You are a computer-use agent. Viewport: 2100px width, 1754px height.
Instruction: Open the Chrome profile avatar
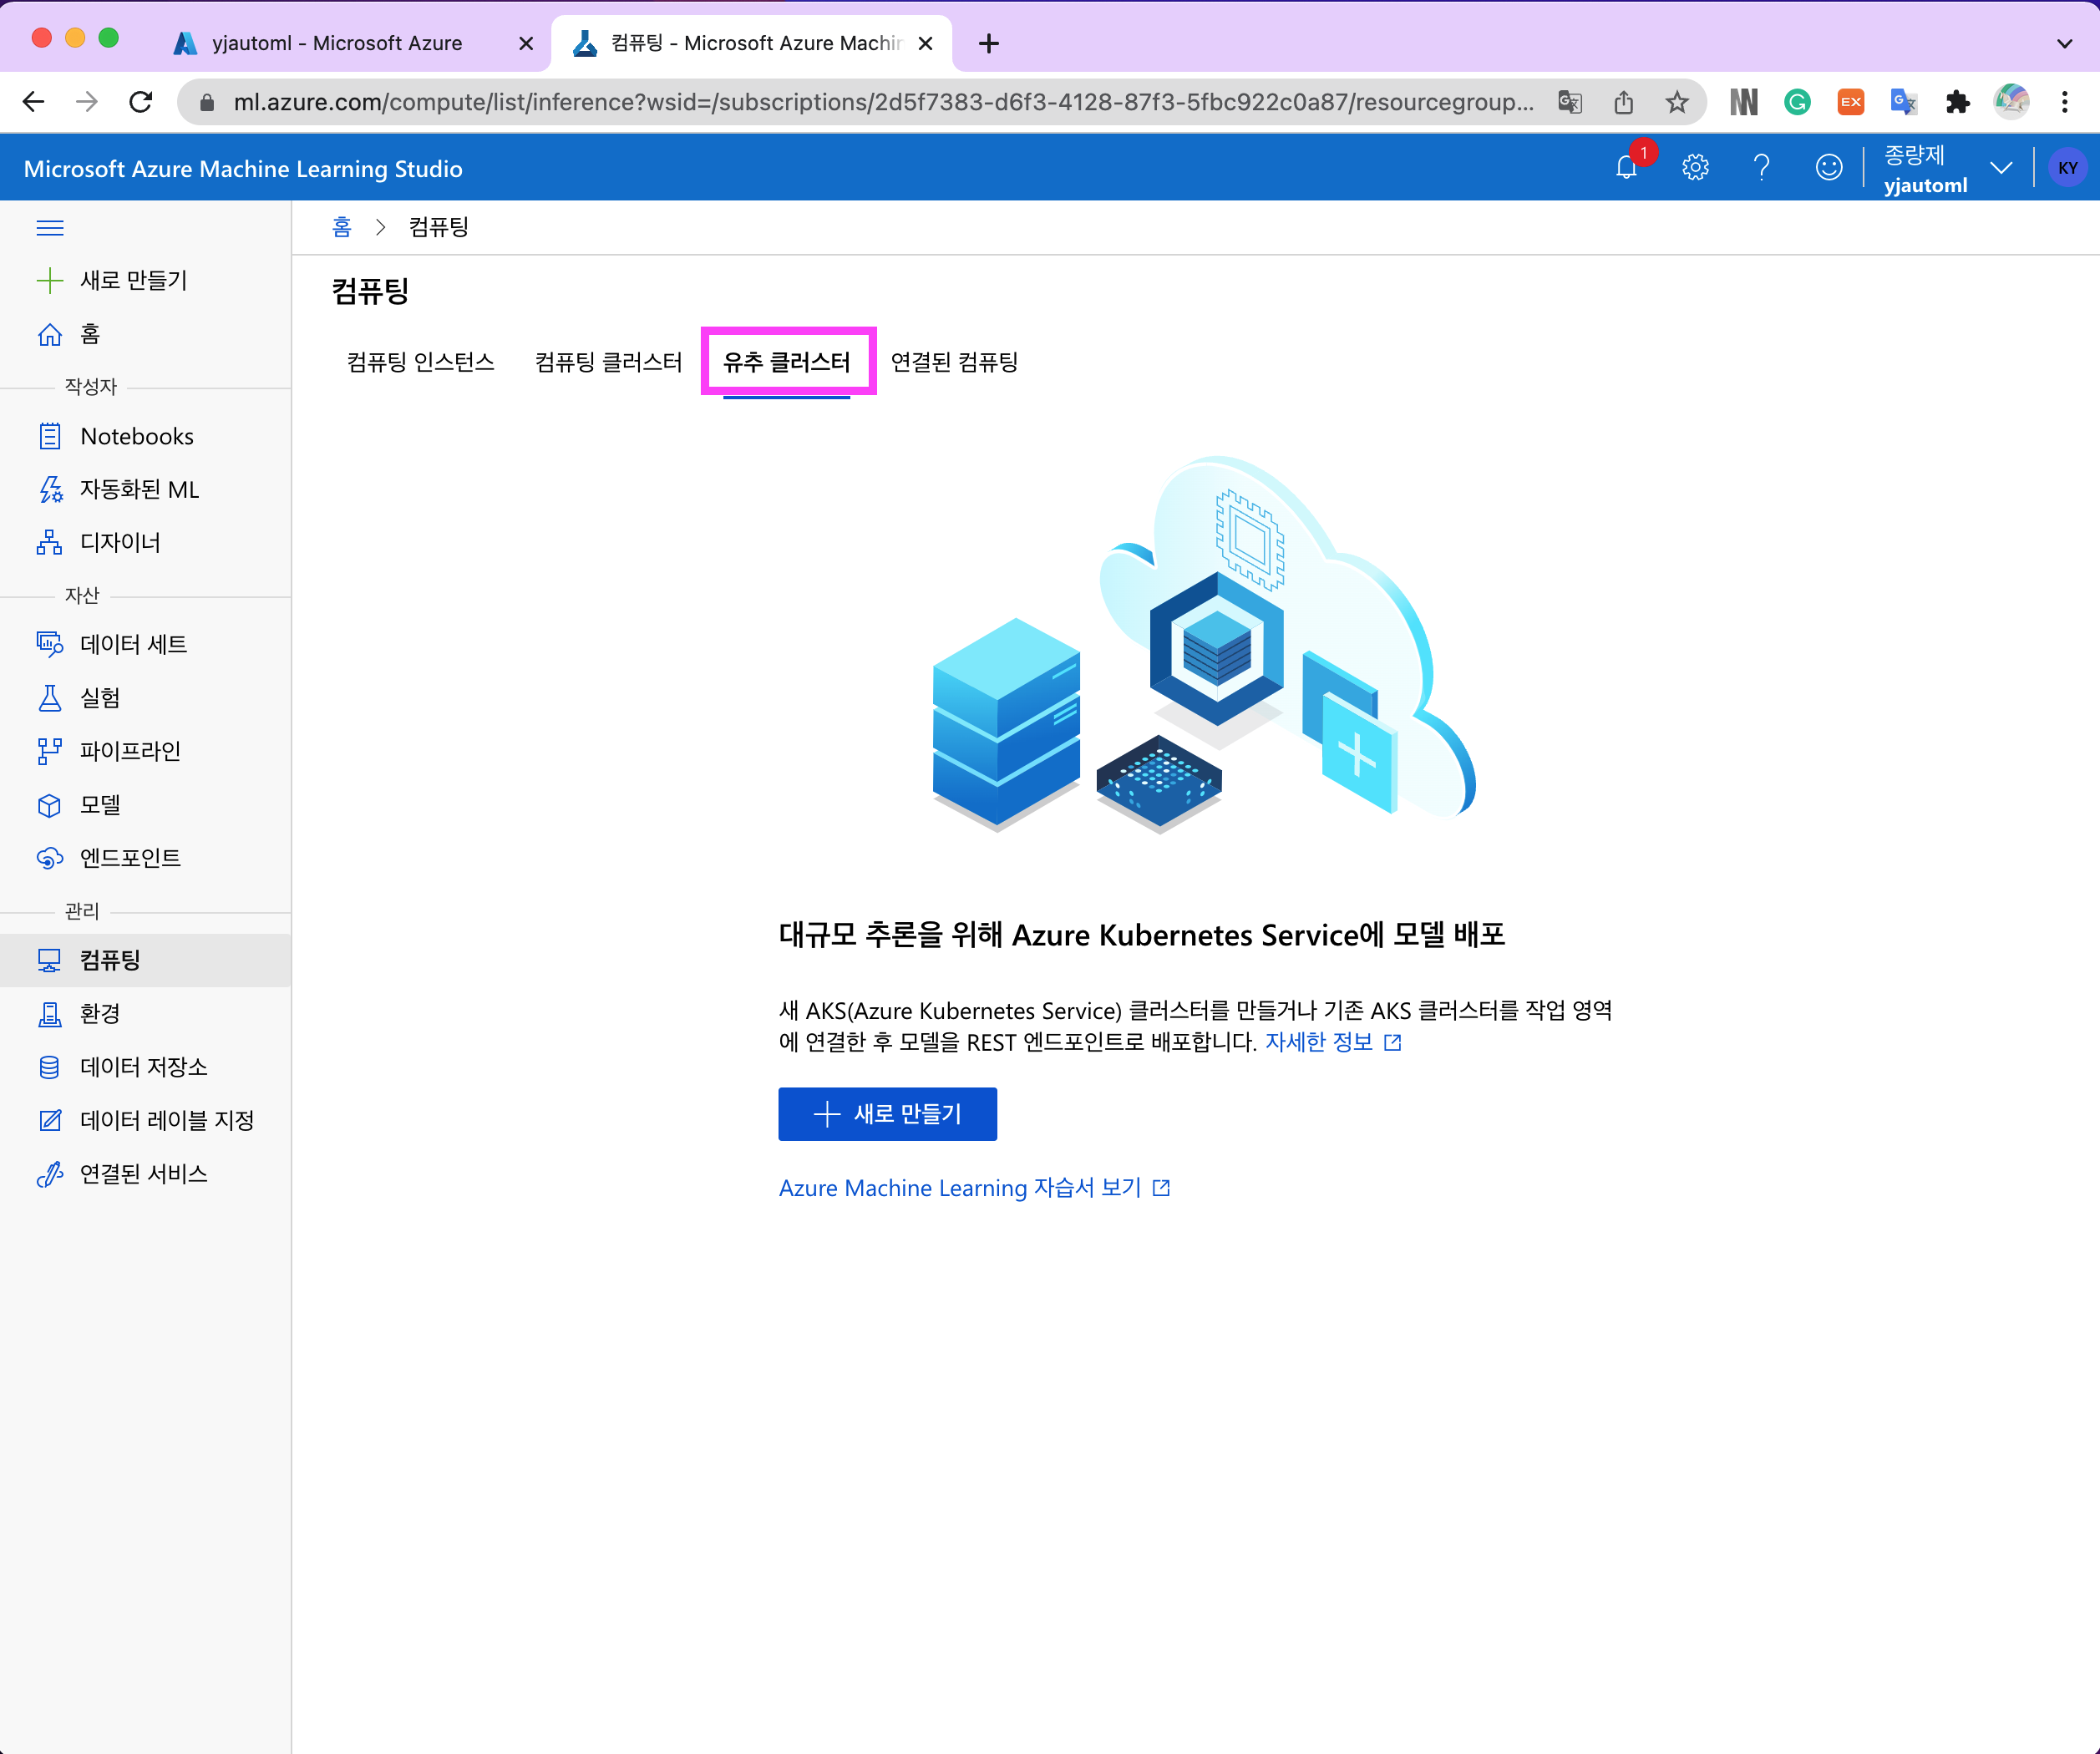pos(2011,102)
